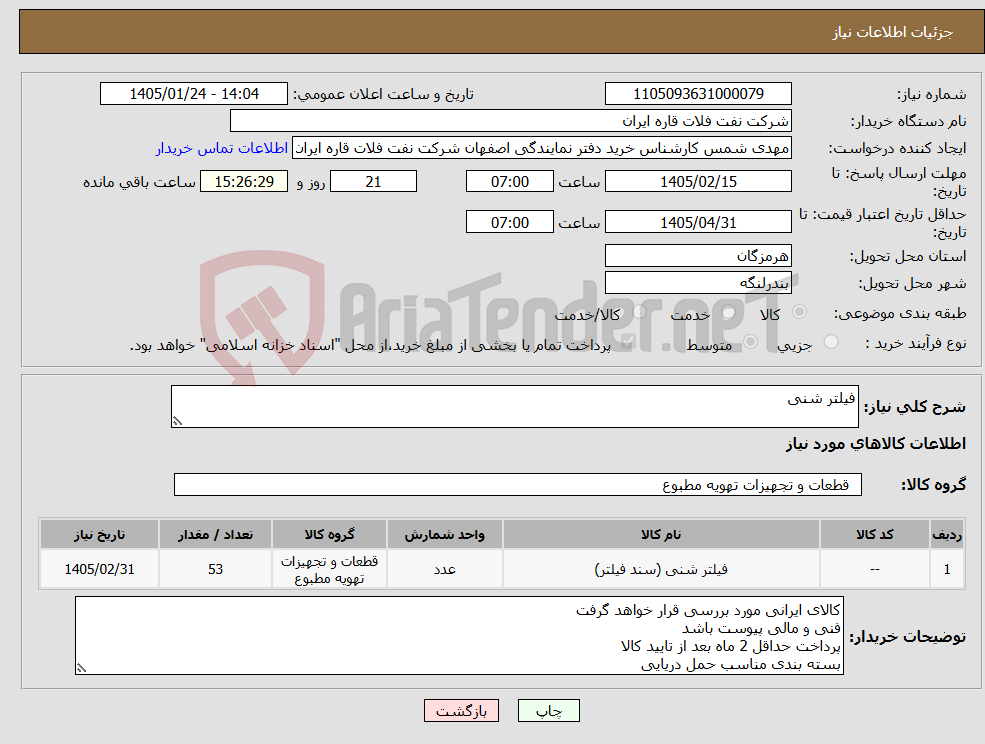Screen dimensions: 985x744
Task: Click the remaining time field 15:26:29
Action: (244, 182)
